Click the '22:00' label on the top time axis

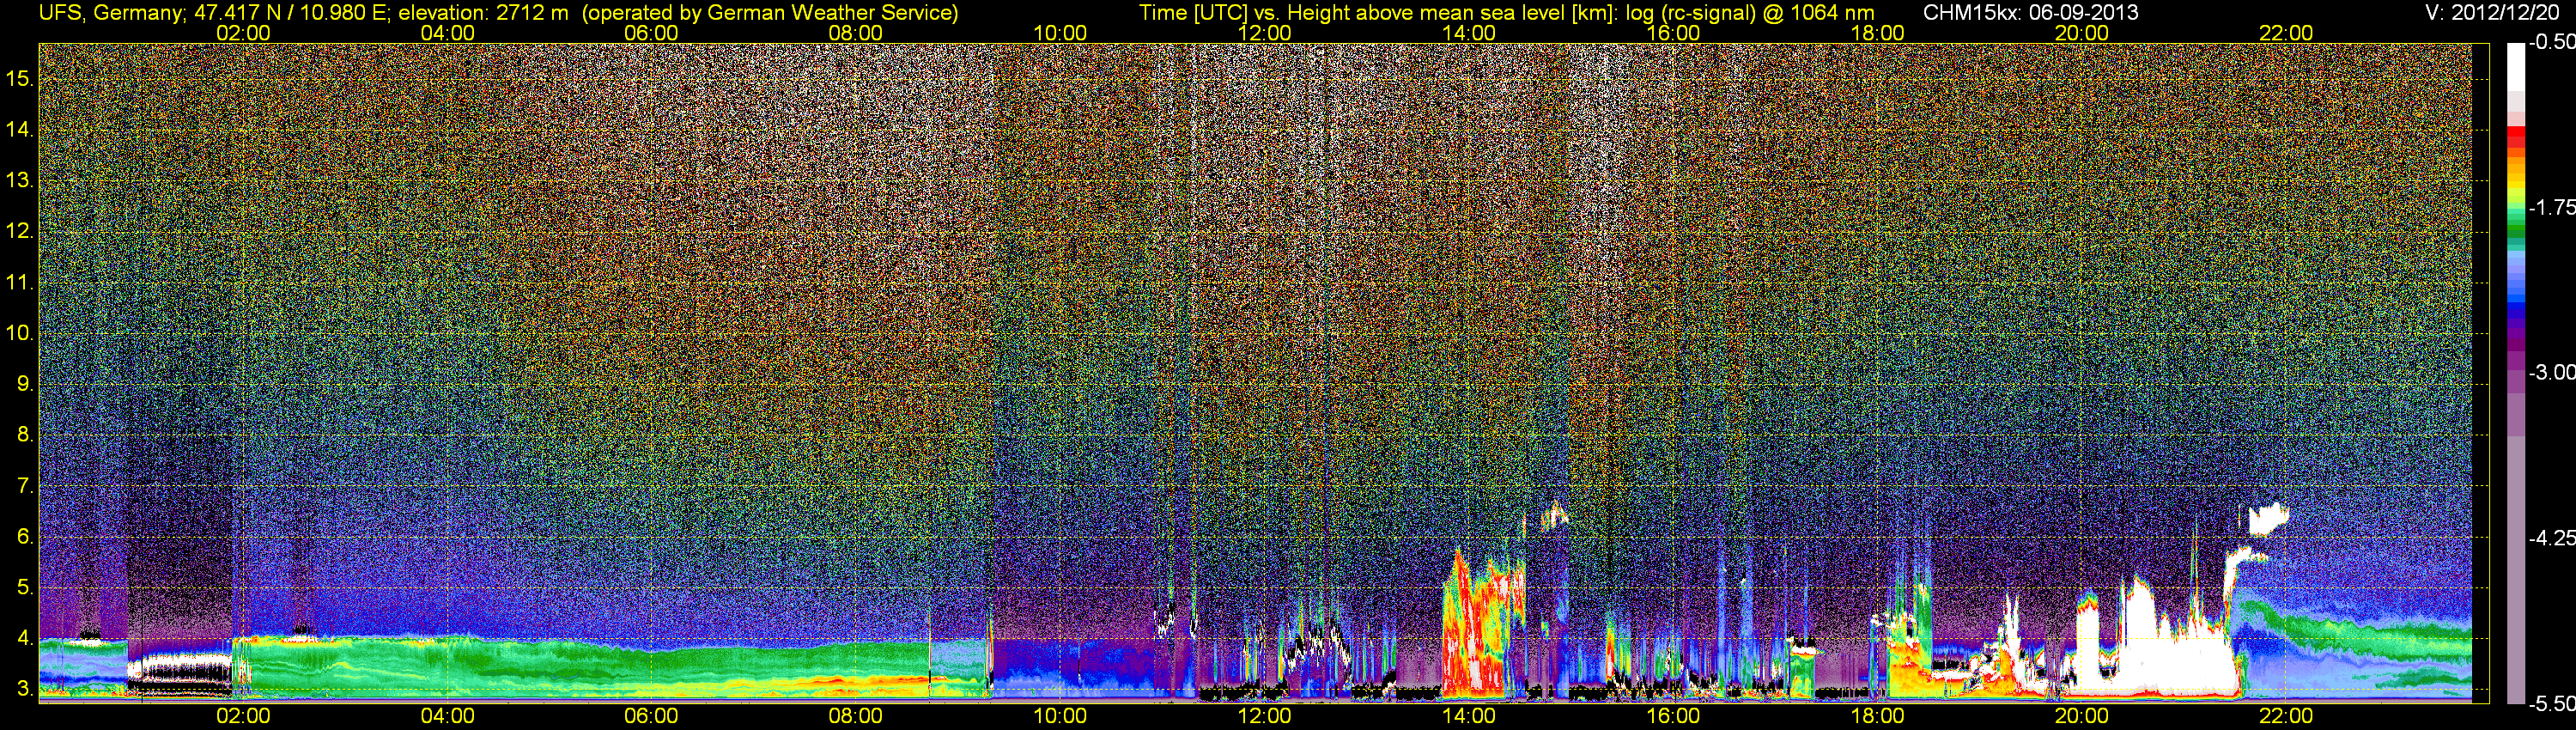[x=2286, y=33]
